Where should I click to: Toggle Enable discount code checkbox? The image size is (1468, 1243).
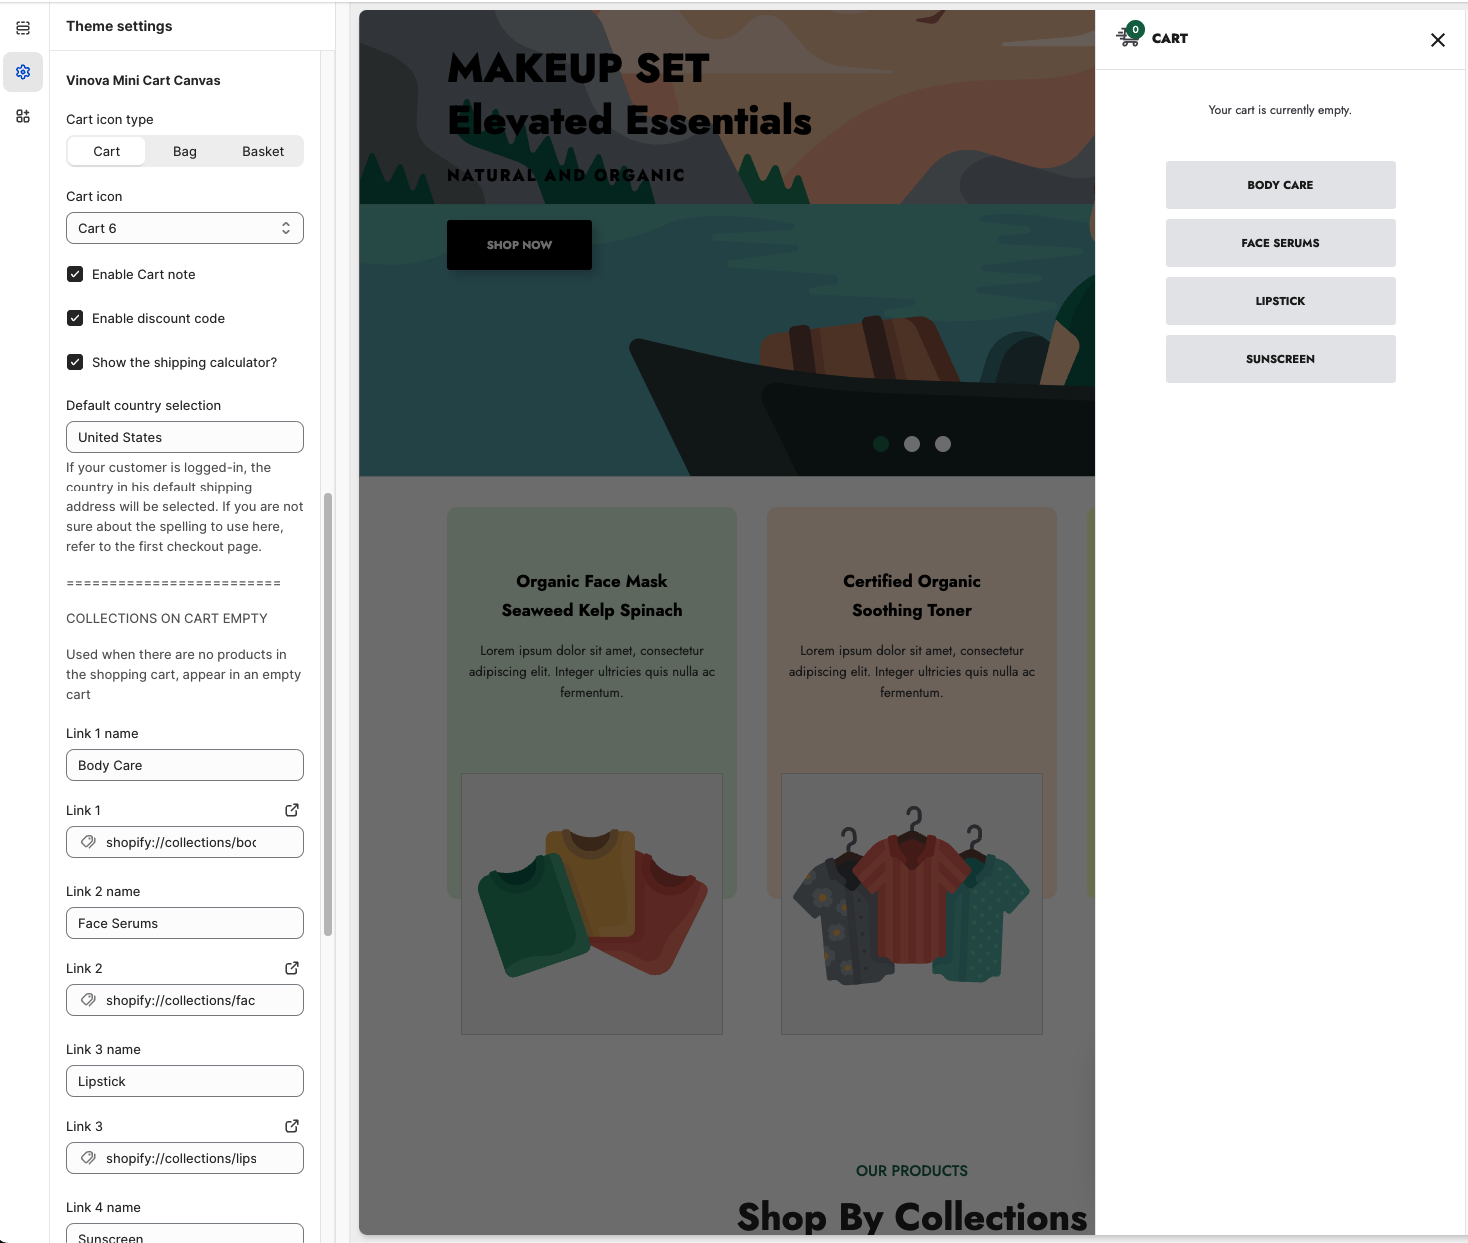(x=75, y=318)
